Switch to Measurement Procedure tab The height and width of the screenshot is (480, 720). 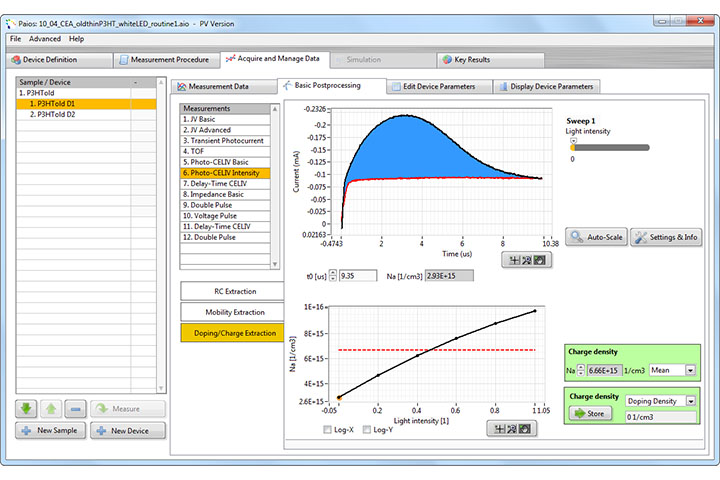tap(167, 60)
